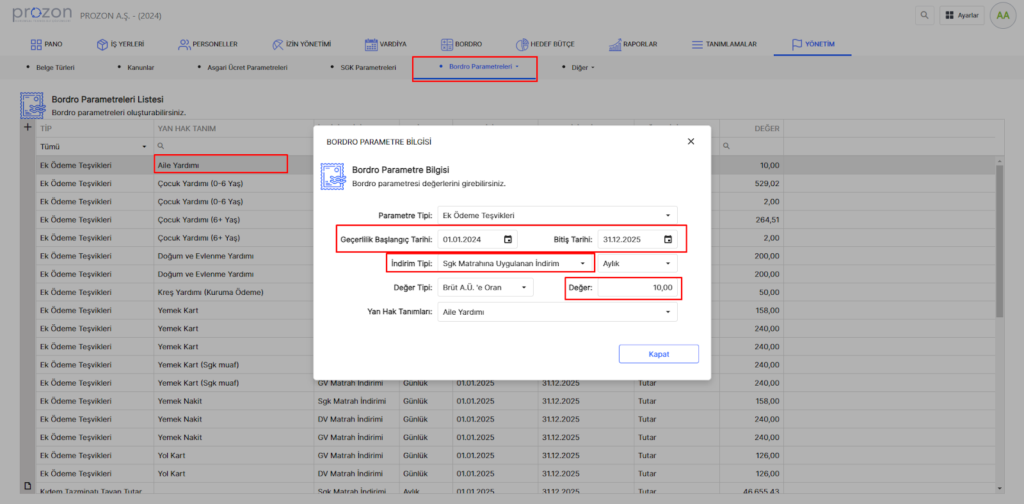Click the document icon at grid bottom-left
This screenshot has width=1024, height=504.
(x=28, y=485)
